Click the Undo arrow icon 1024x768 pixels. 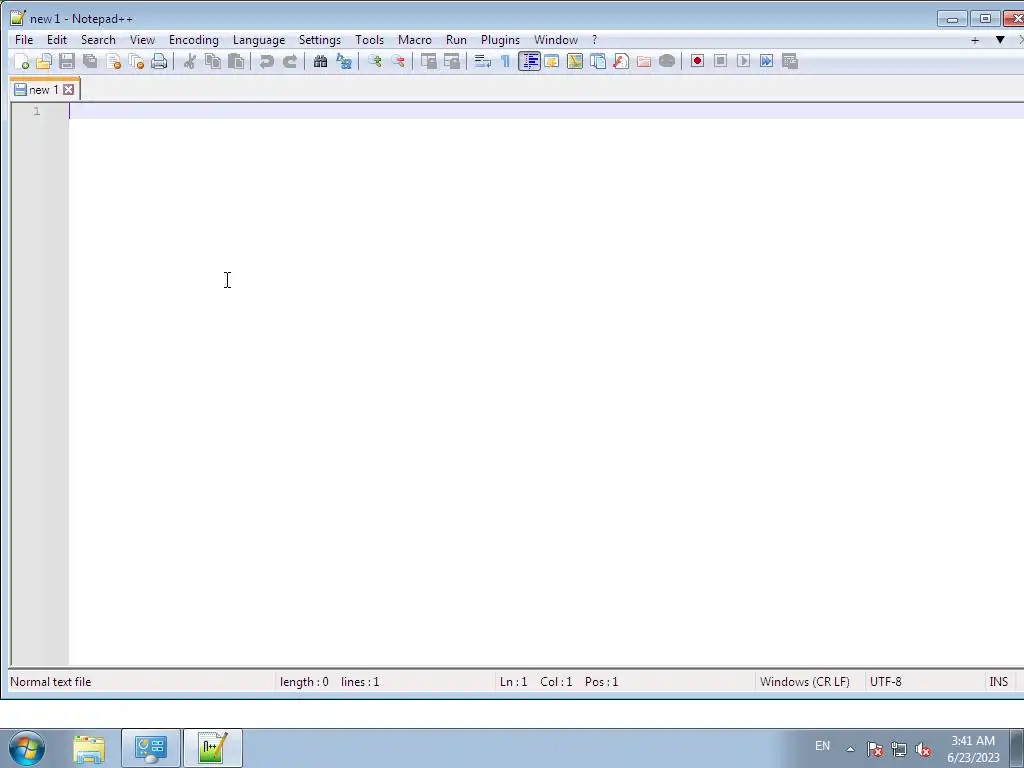266,61
